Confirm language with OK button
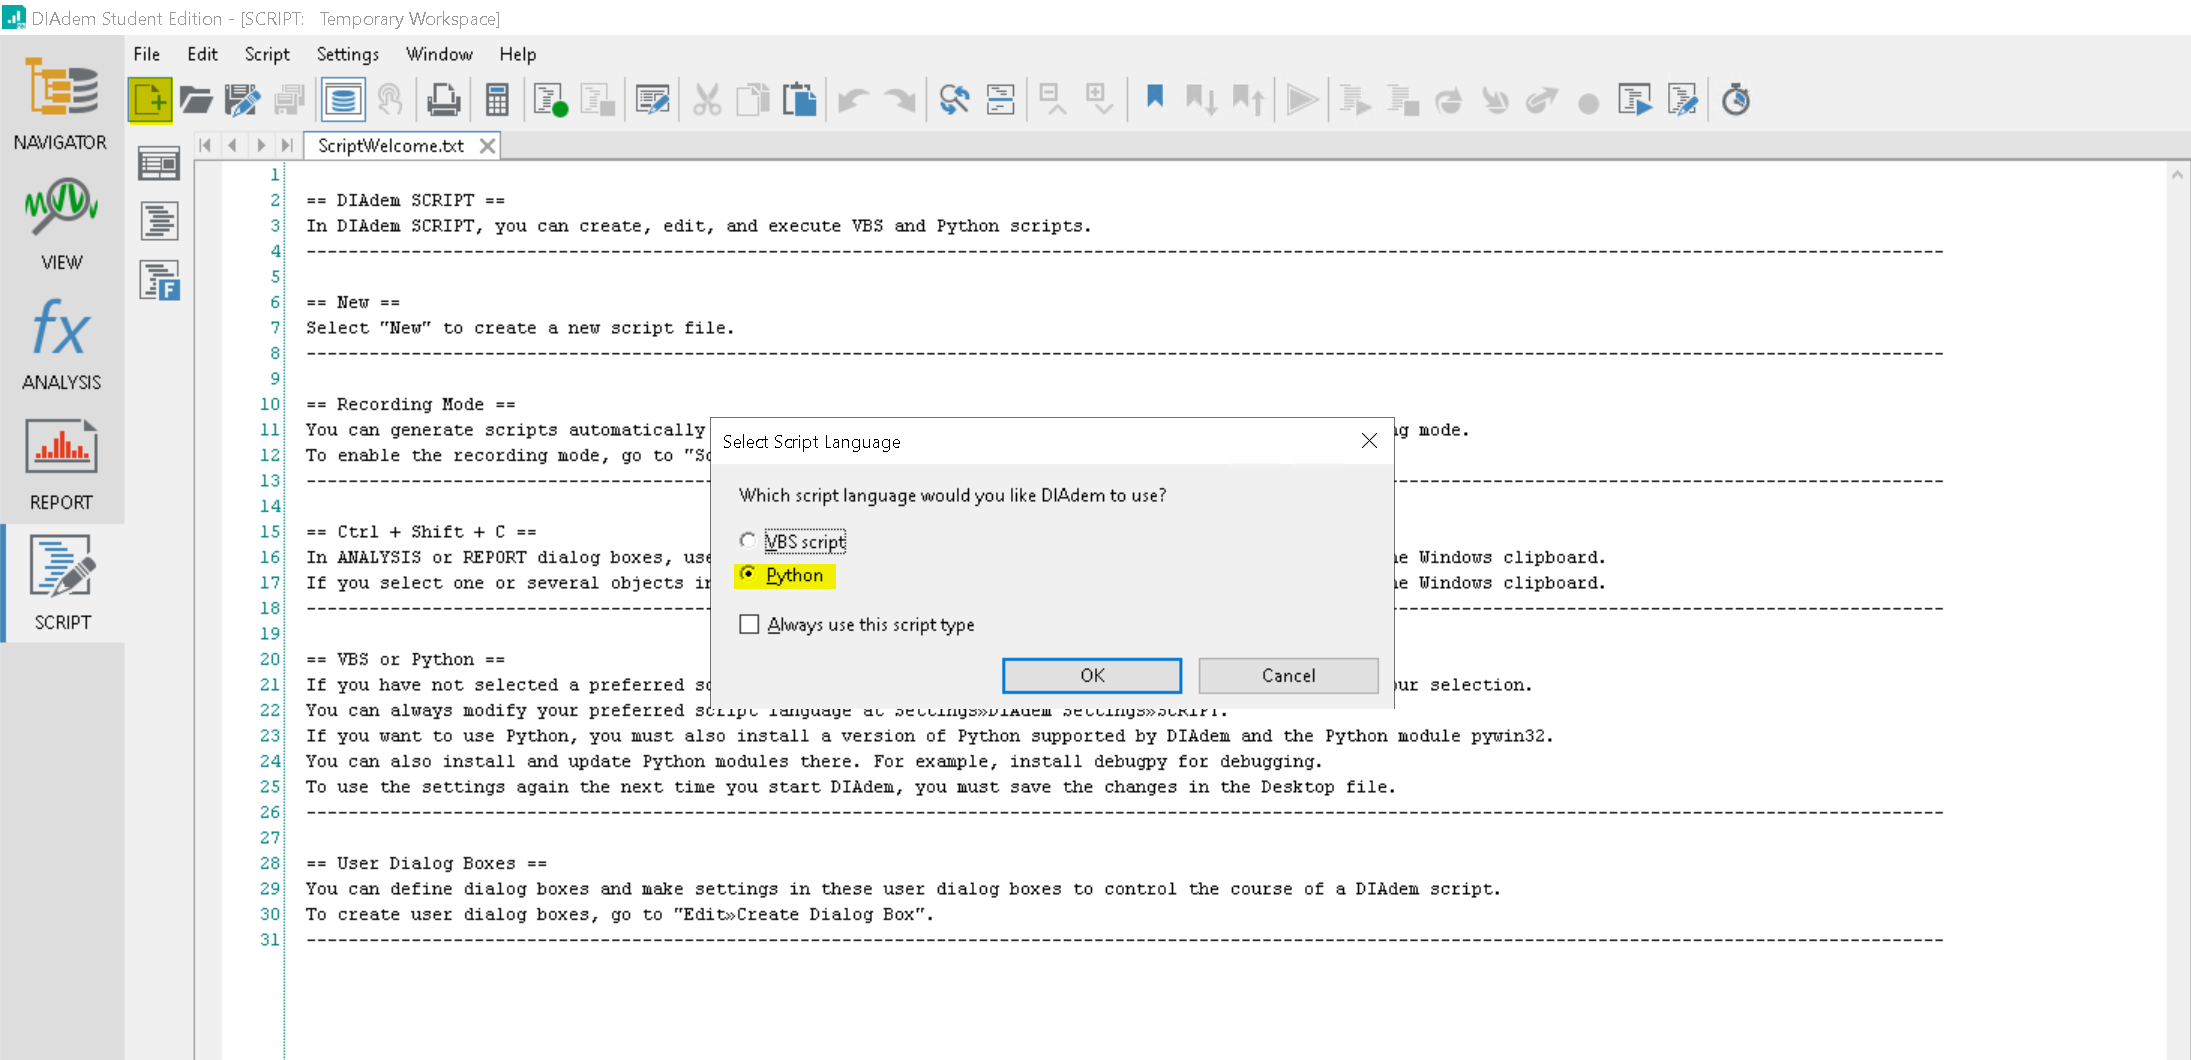The height and width of the screenshot is (1060, 2191). [x=1092, y=676]
